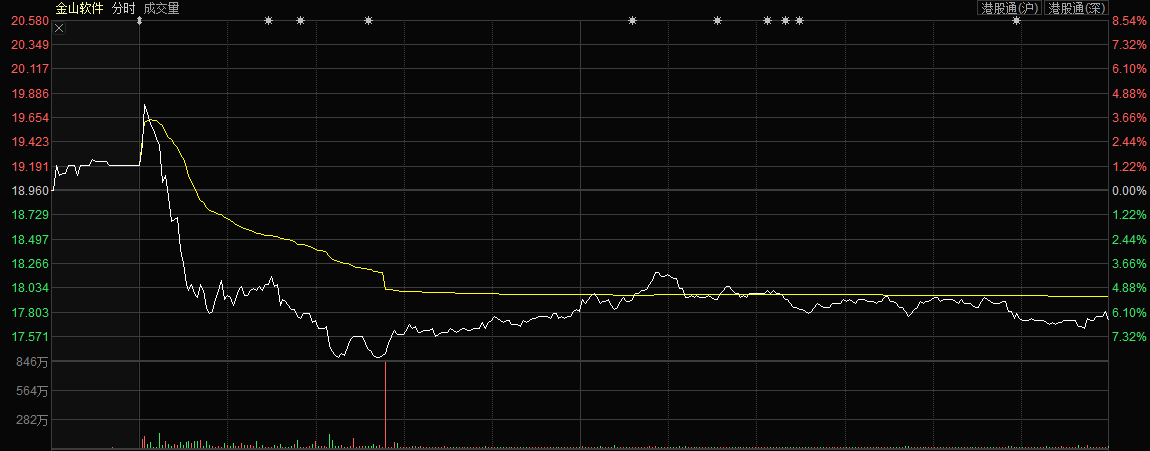The height and width of the screenshot is (451, 1150).
Task: Click the 20.349 price axis label
Action: (30, 45)
